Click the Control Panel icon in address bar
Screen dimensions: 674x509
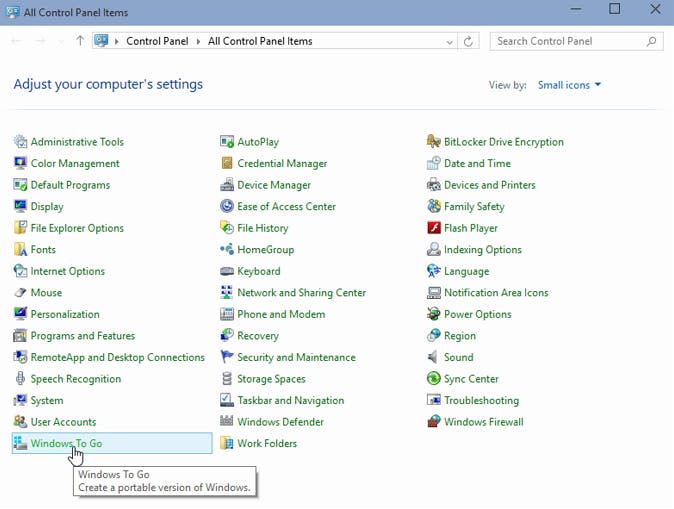[x=101, y=41]
